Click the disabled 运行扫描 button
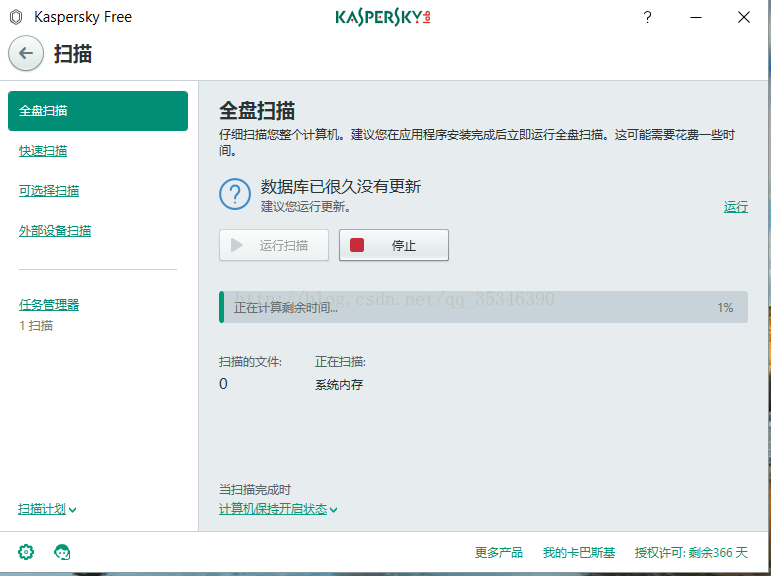The image size is (771, 576). point(274,245)
